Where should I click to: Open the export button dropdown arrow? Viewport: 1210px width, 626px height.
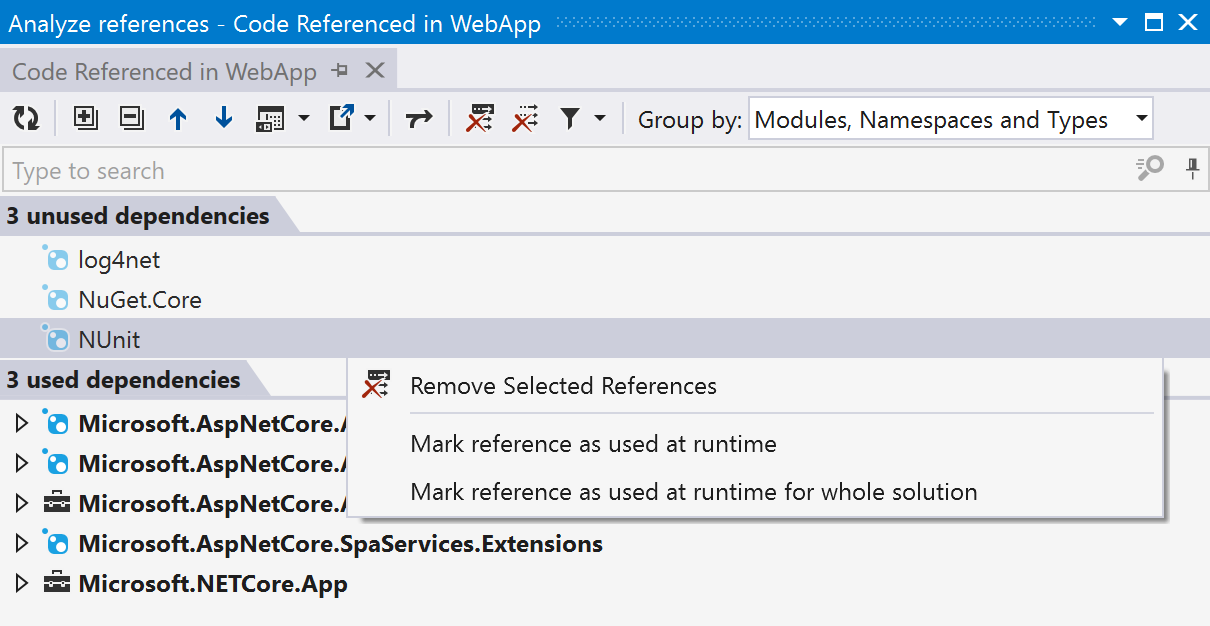click(x=370, y=119)
